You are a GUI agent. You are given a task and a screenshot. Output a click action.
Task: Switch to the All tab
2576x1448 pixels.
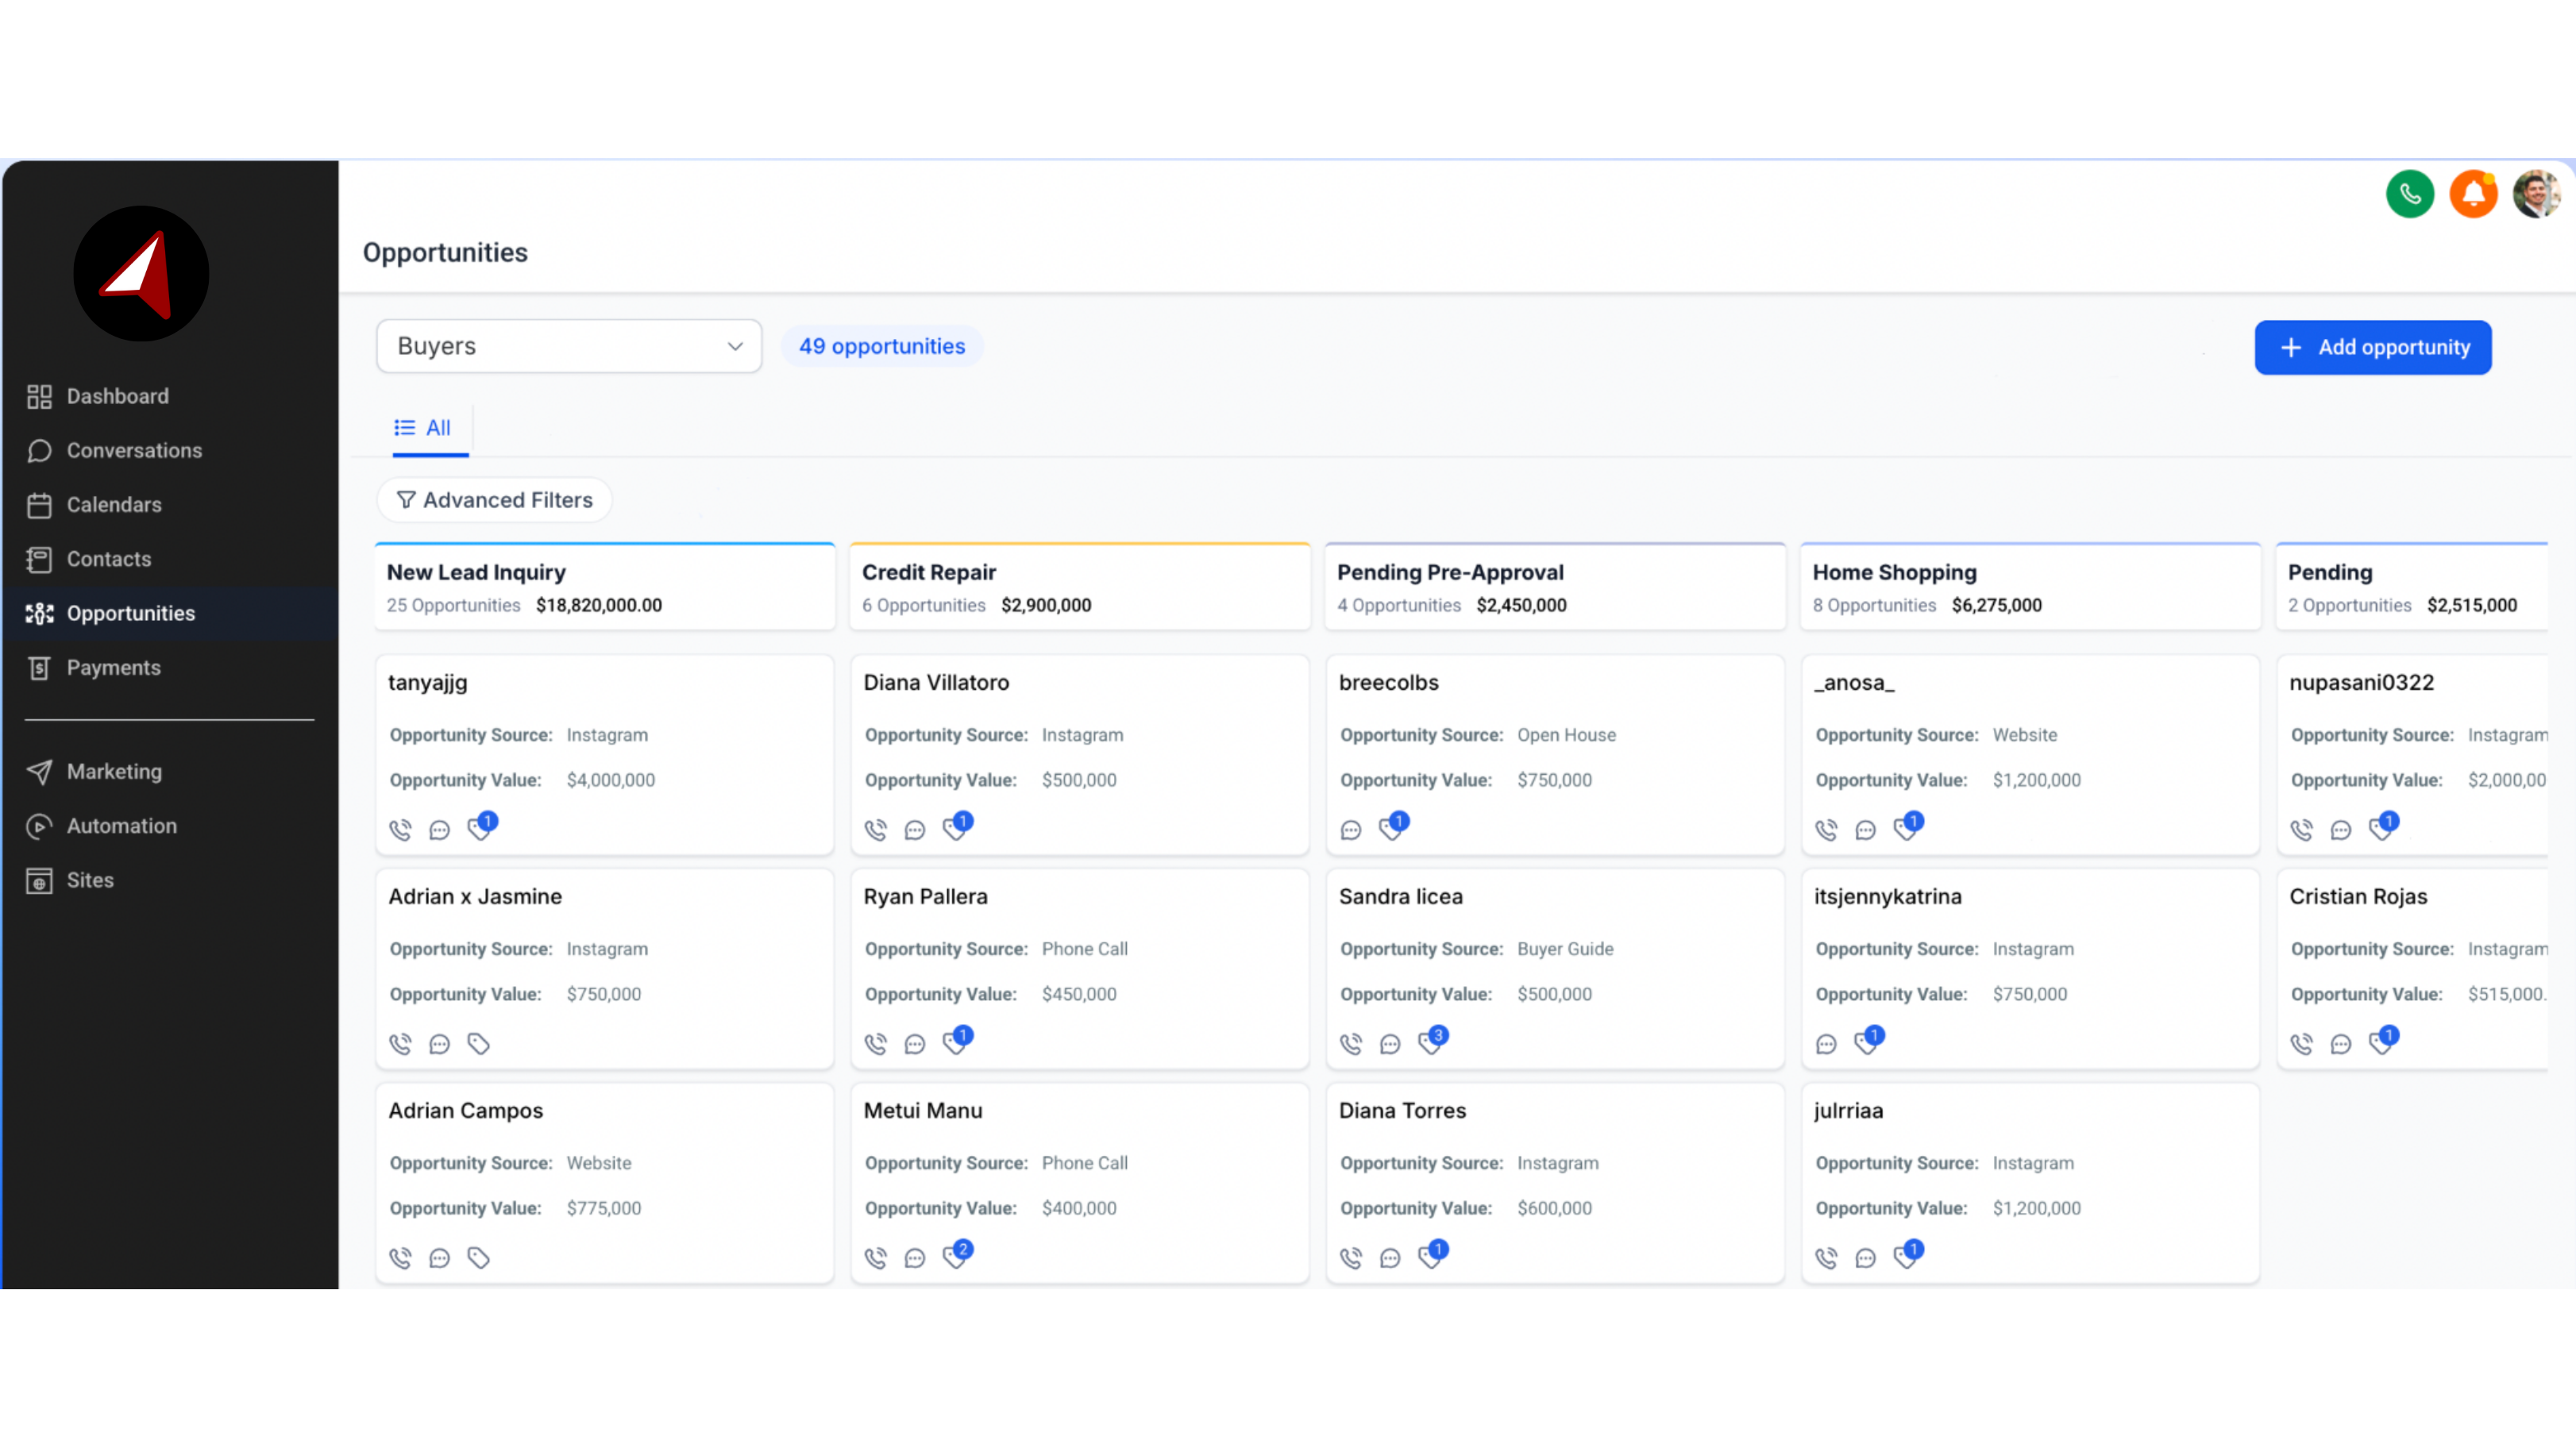pos(424,428)
